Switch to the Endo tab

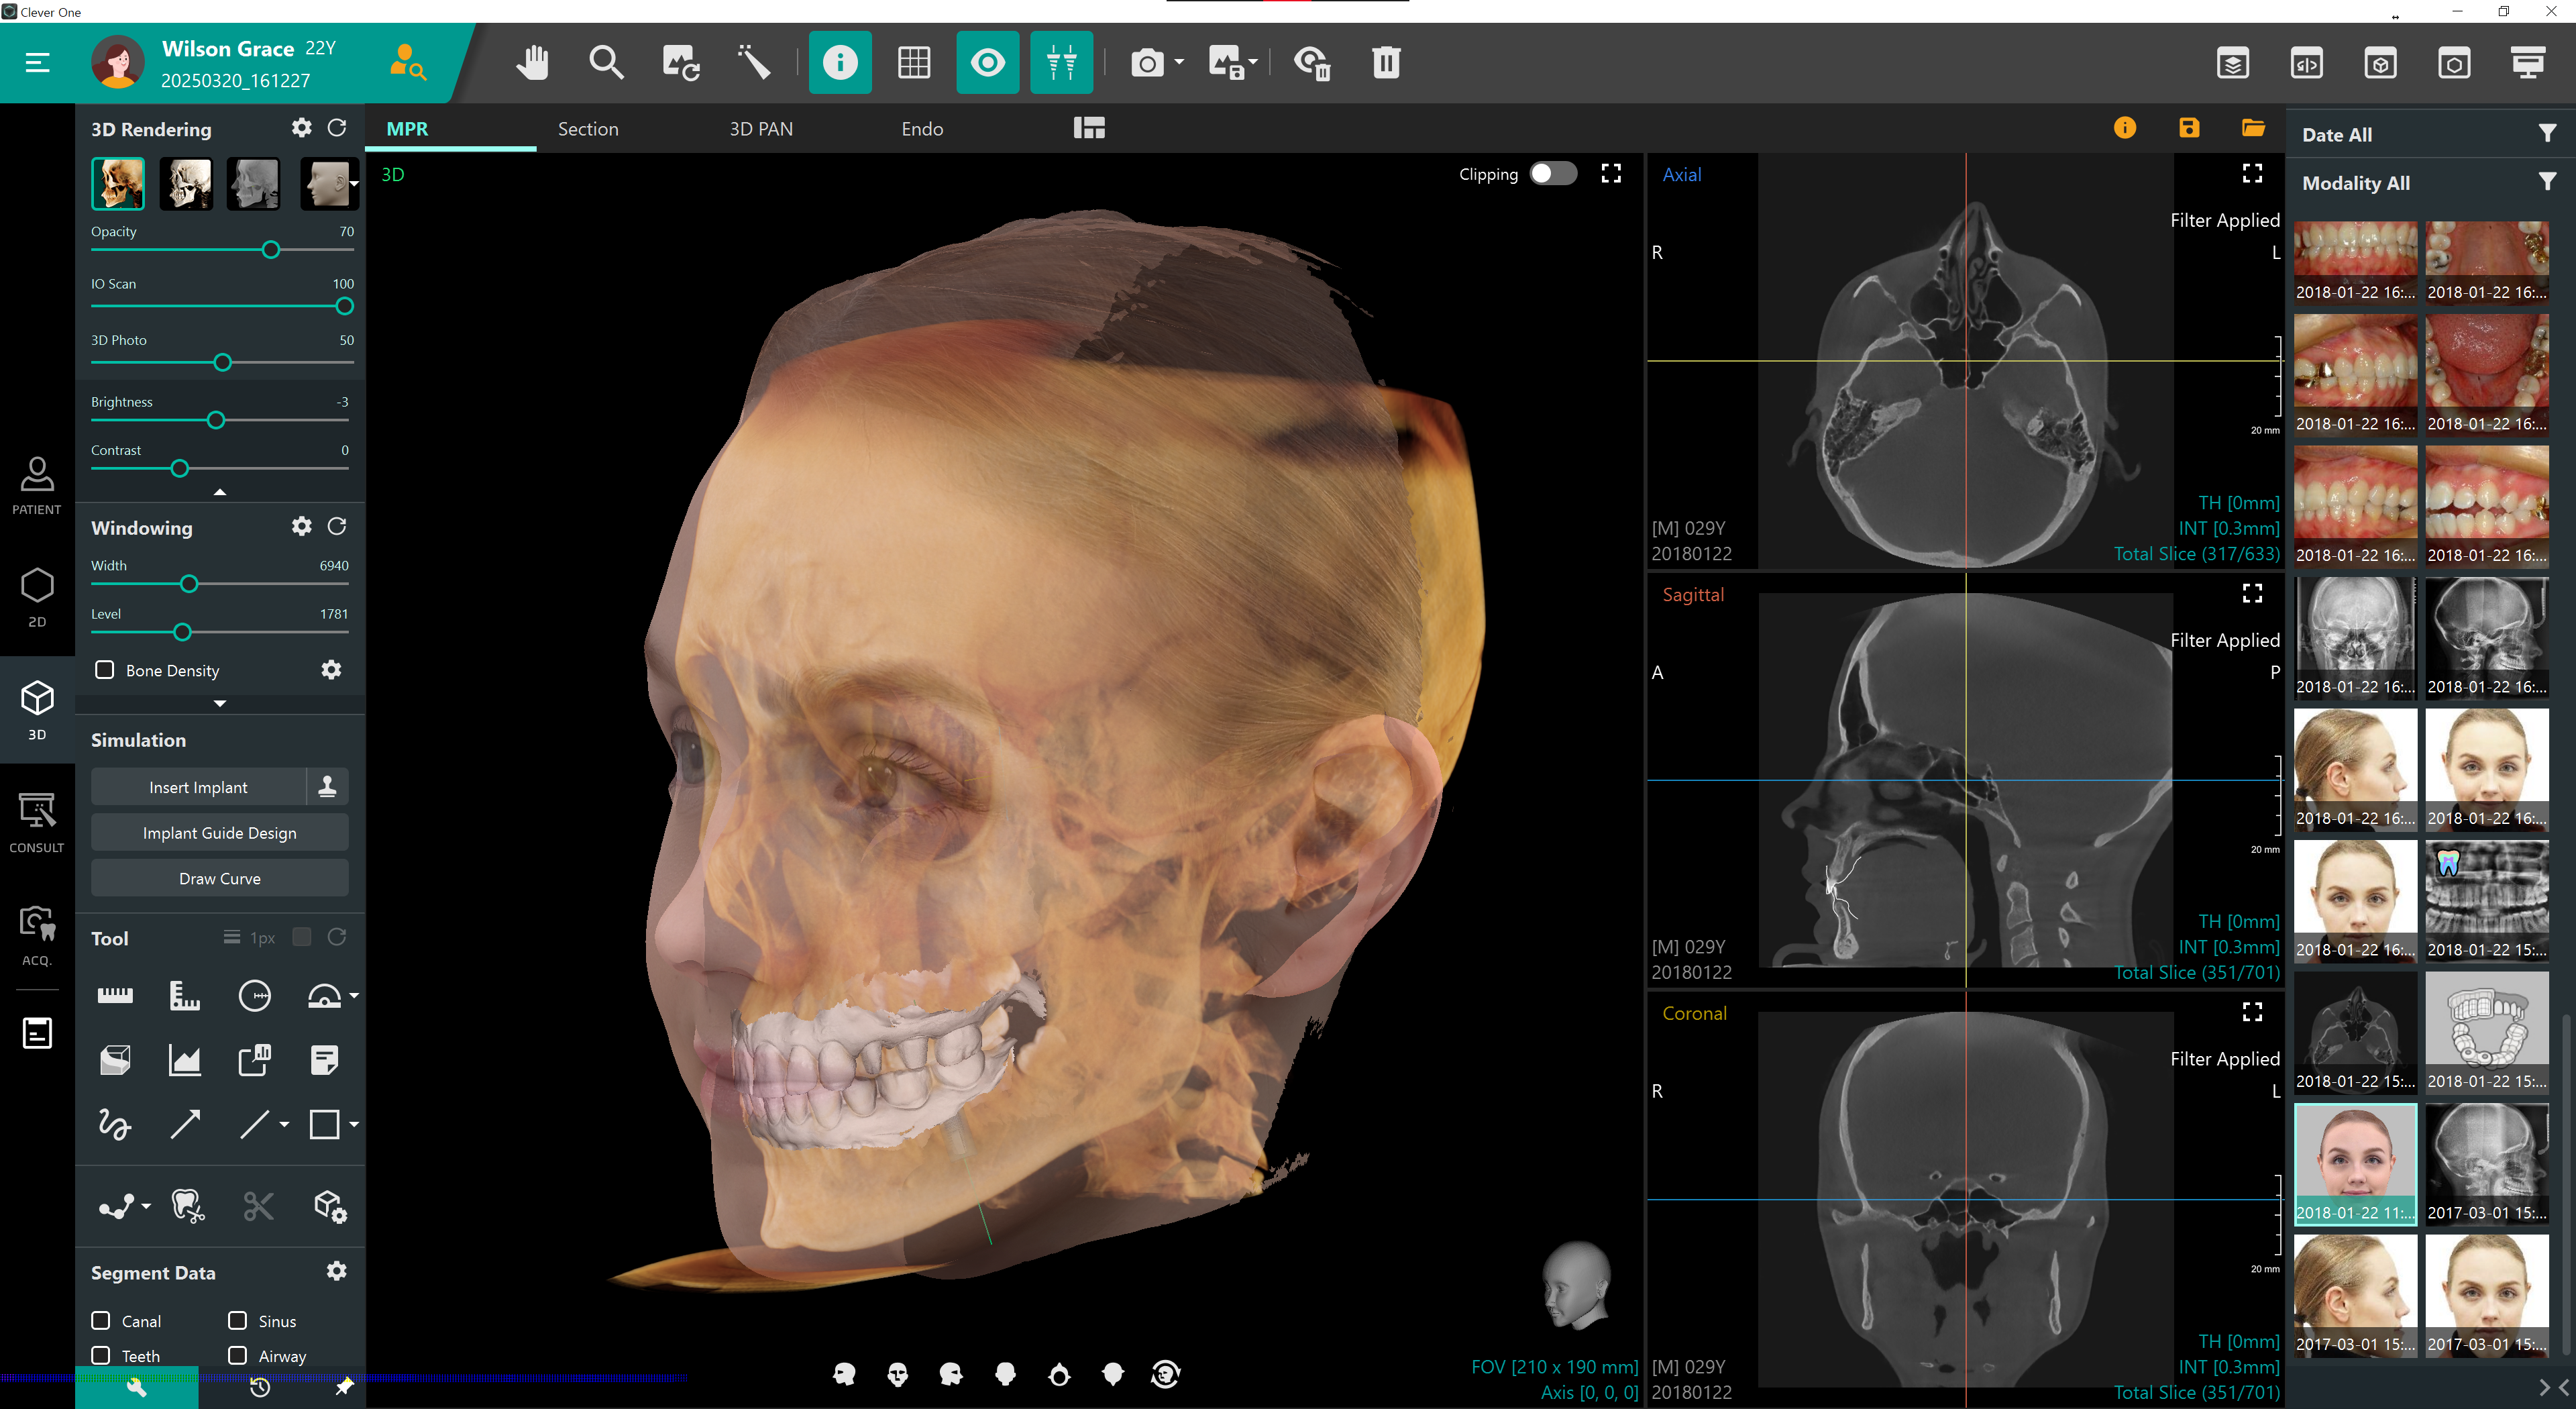[x=921, y=129]
